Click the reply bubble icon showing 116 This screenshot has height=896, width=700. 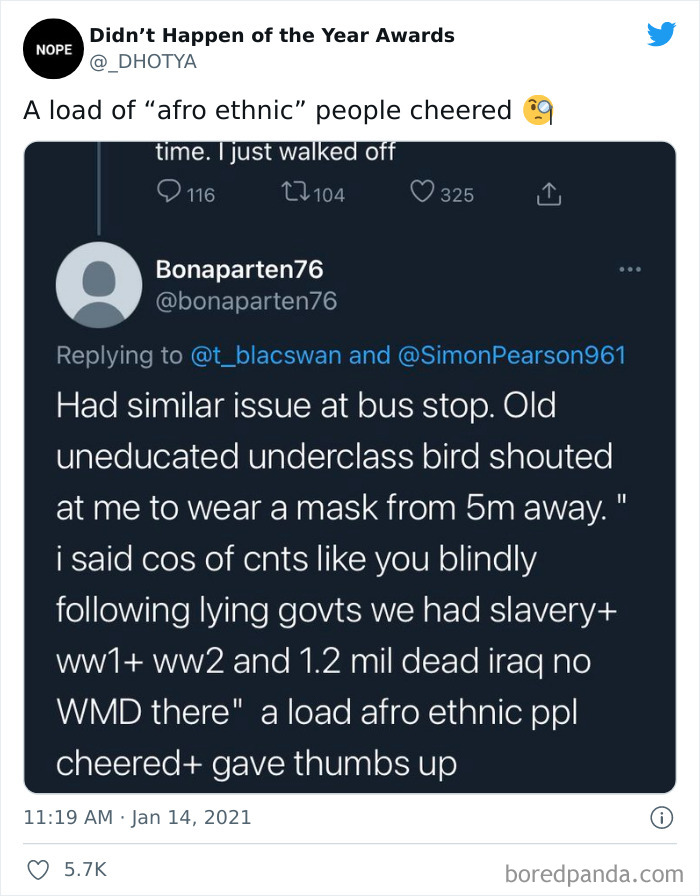(x=169, y=194)
